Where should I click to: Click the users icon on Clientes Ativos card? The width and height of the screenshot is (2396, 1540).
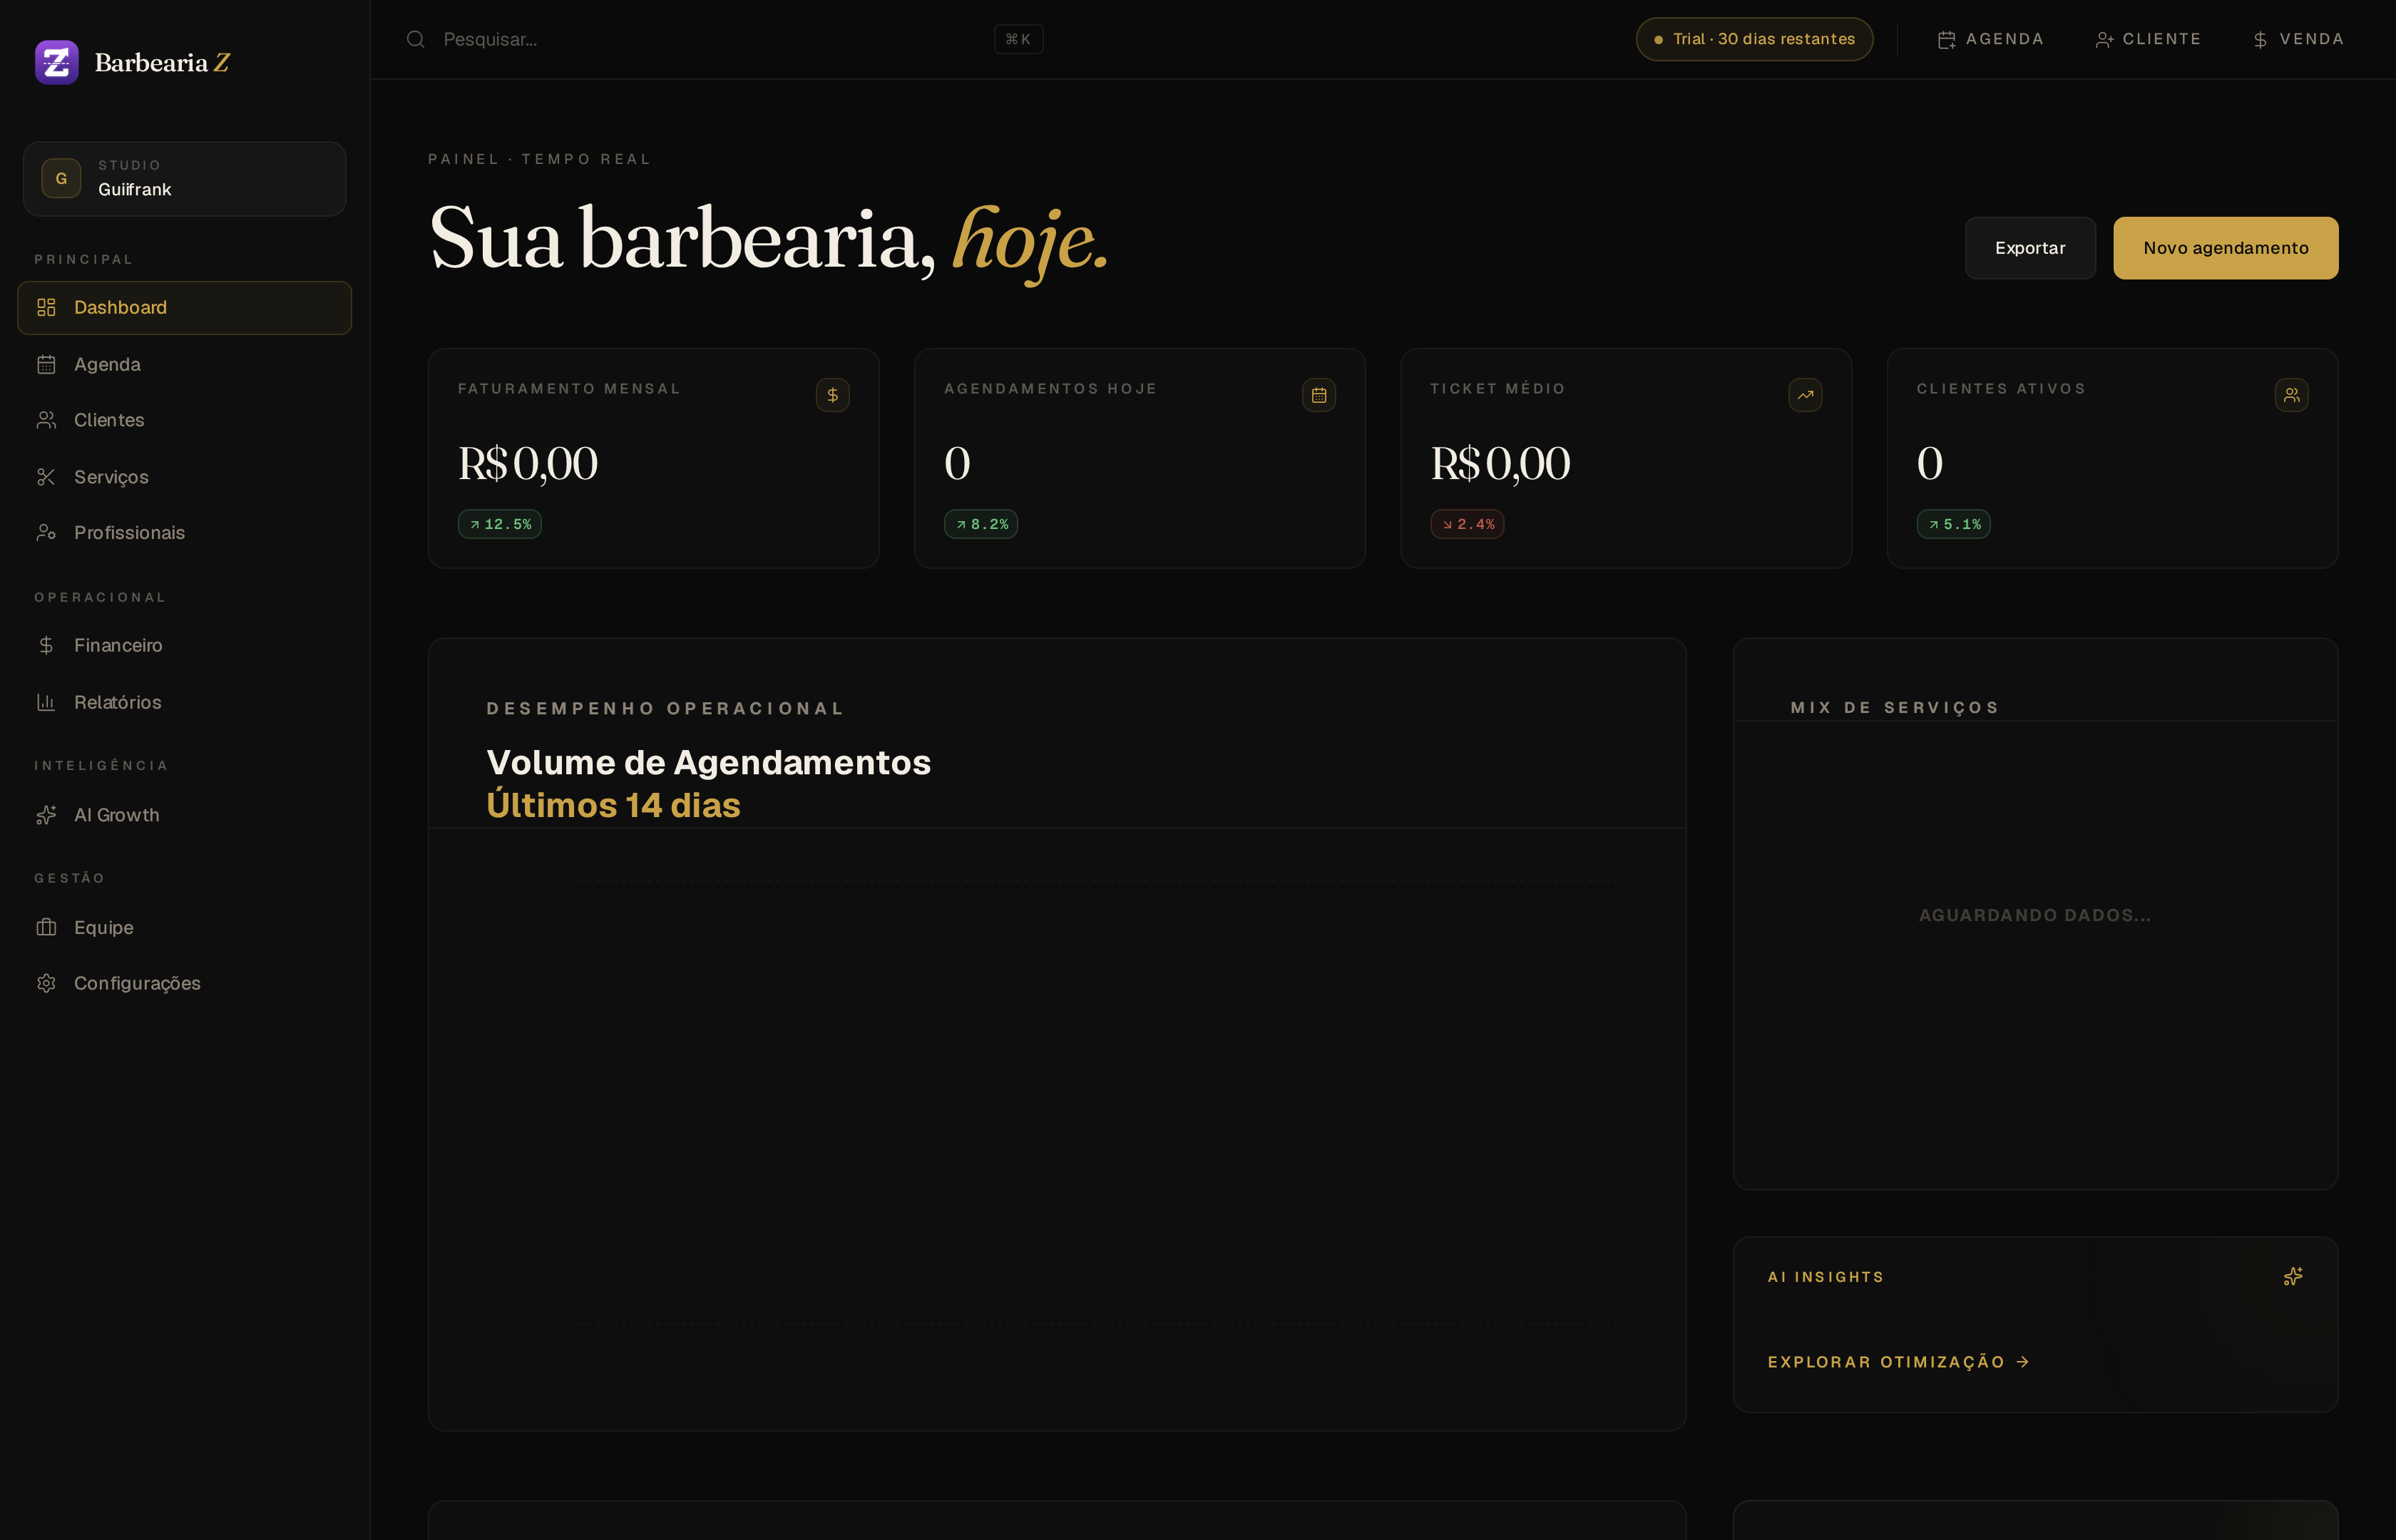(2291, 395)
